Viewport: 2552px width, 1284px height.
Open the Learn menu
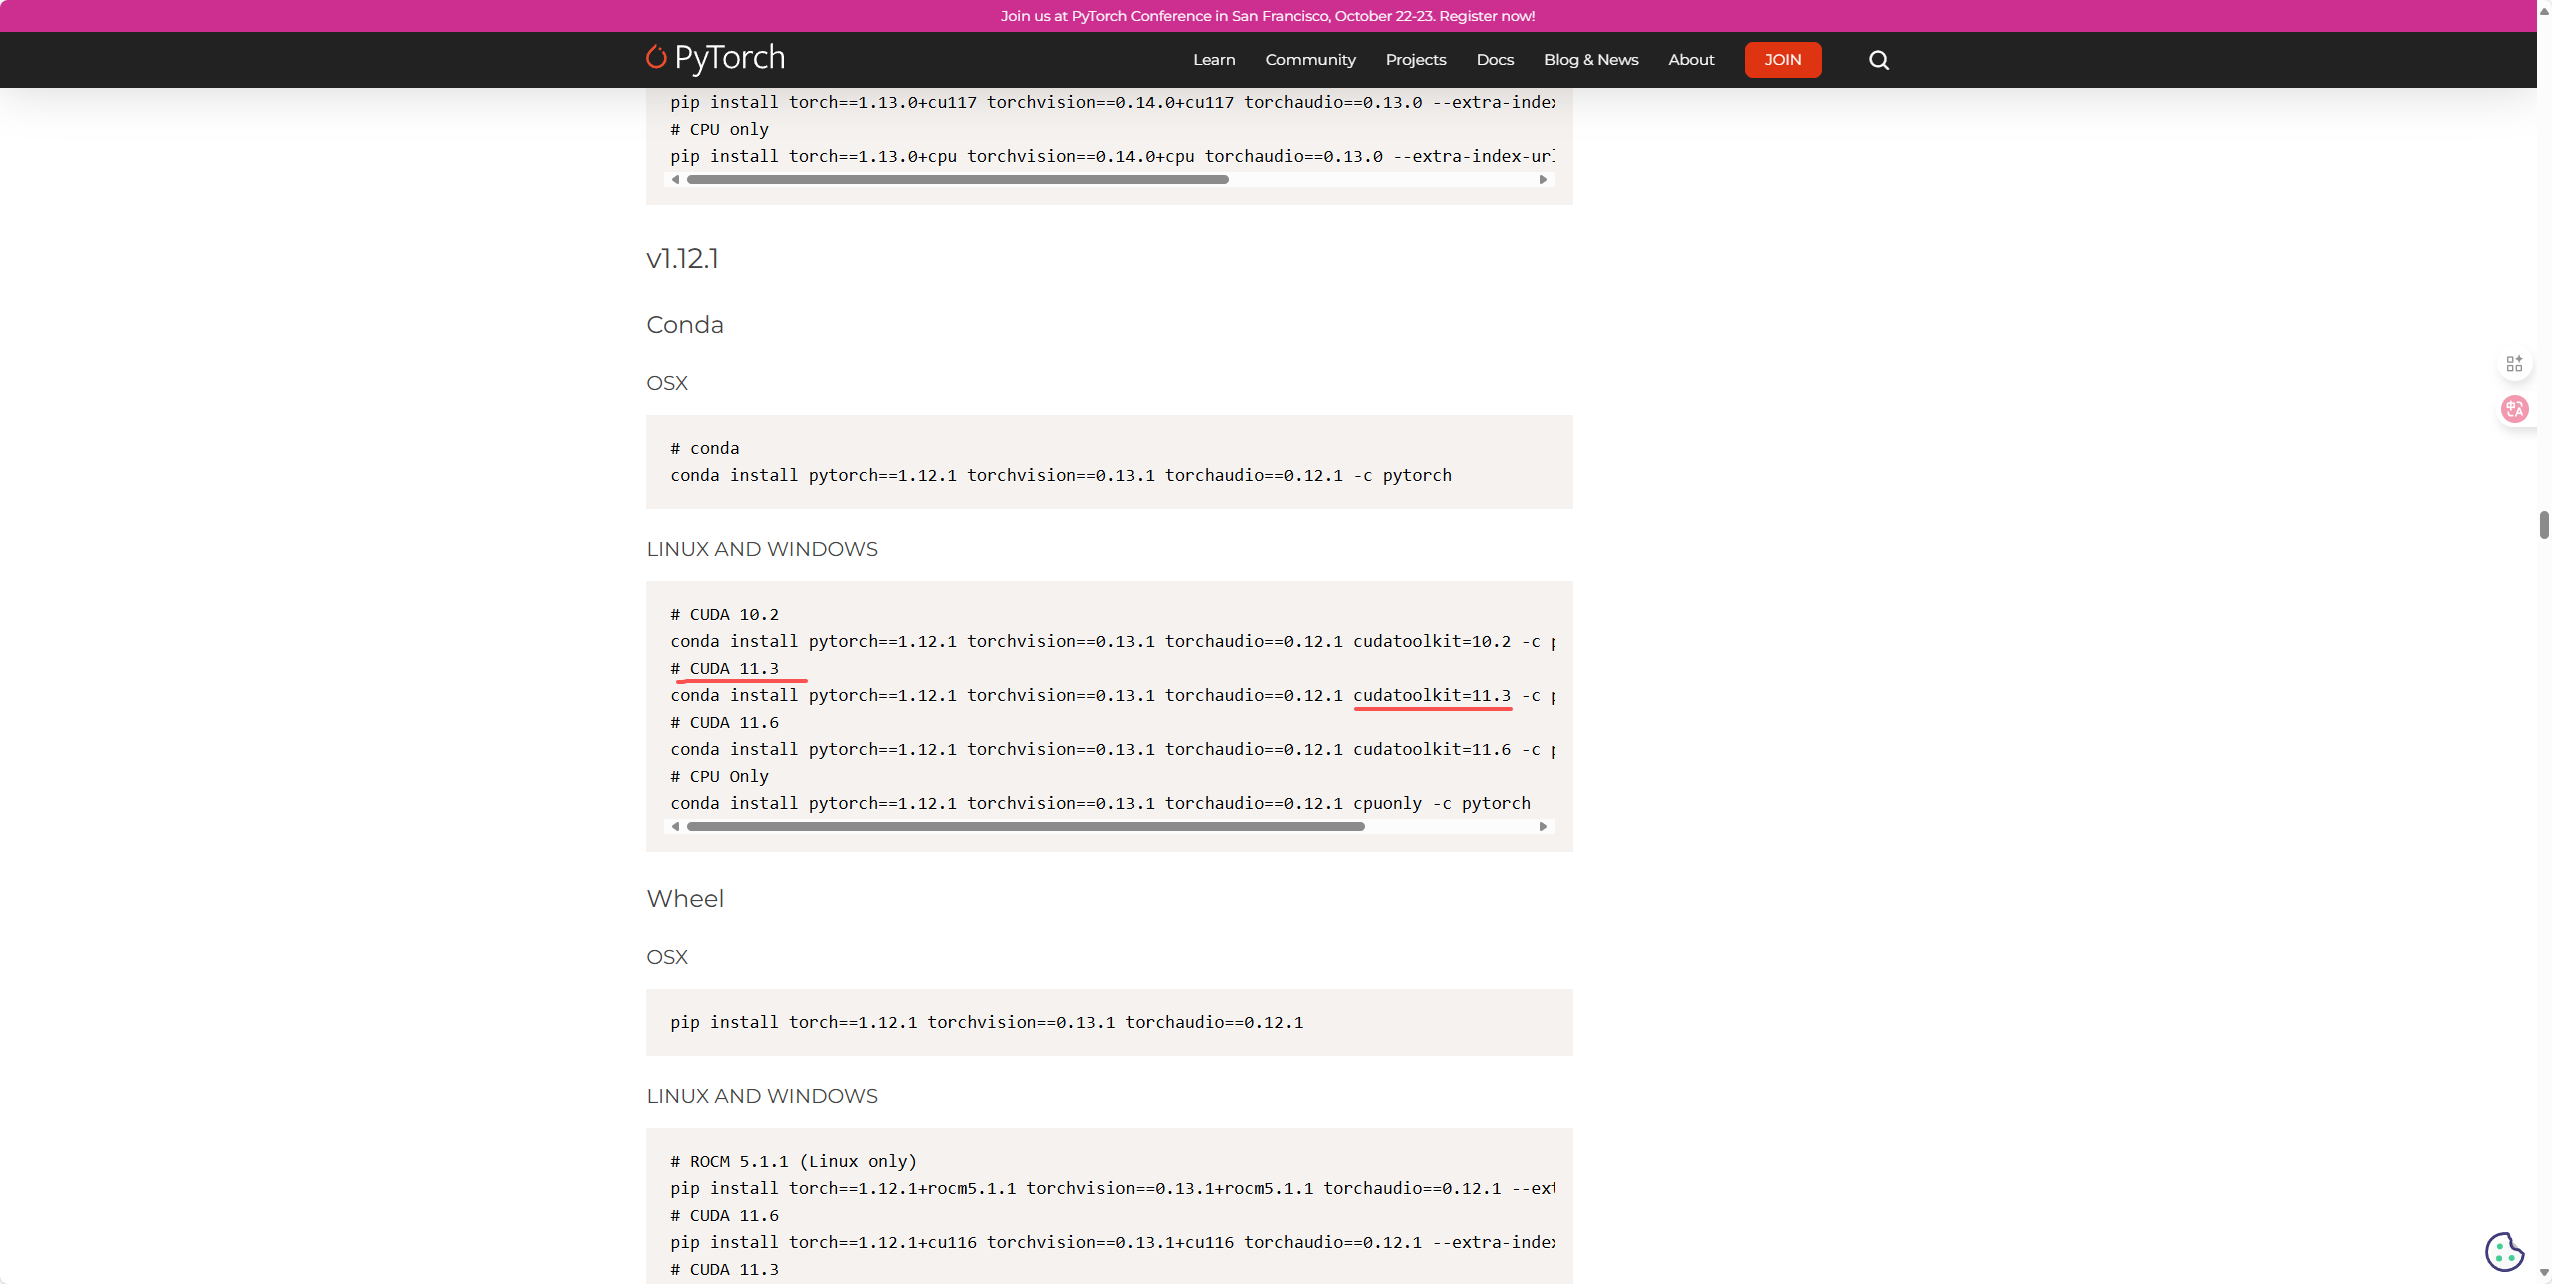pos(1214,60)
